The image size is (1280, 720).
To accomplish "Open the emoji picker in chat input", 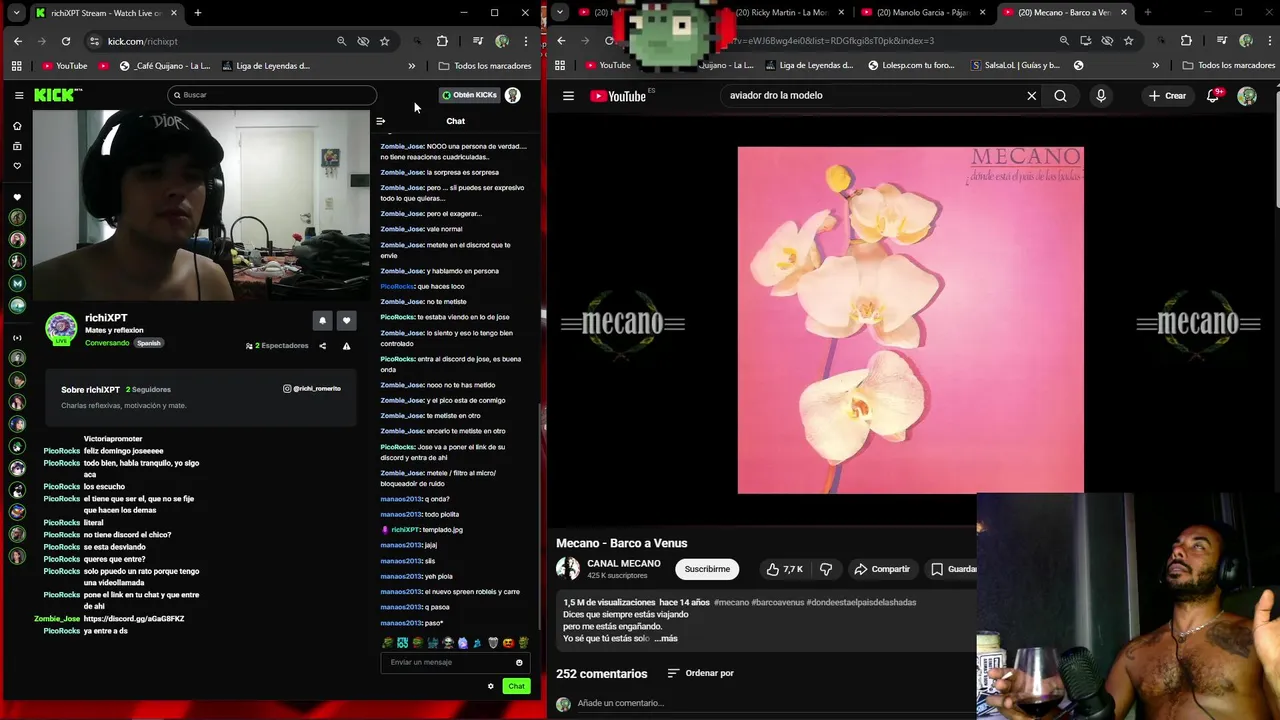I will [519, 662].
